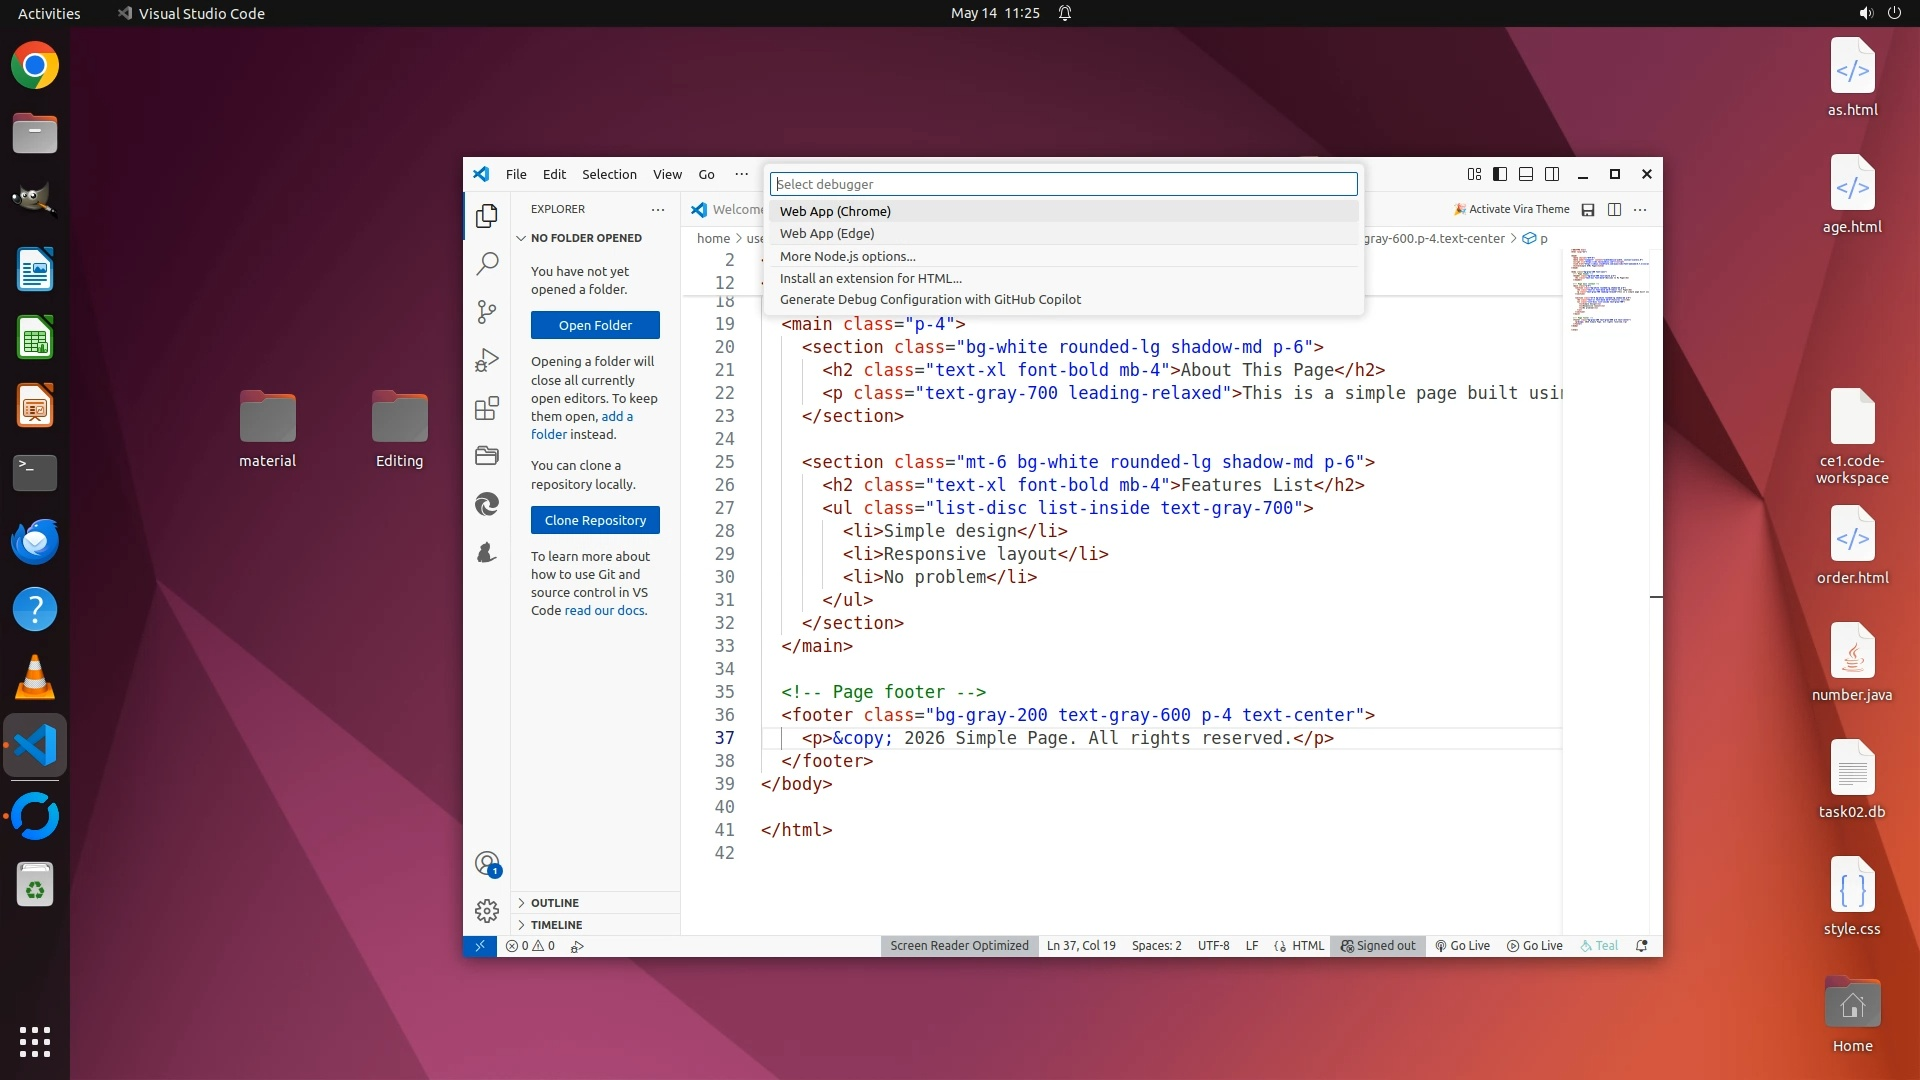Open the Accounts icon in activity bar
Image resolution: width=1920 pixels, height=1080 pixels.
(487, 864)
